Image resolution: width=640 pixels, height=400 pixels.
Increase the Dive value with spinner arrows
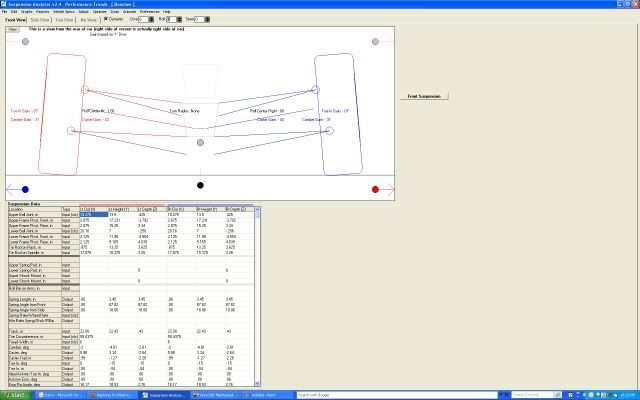click(151, 19)
